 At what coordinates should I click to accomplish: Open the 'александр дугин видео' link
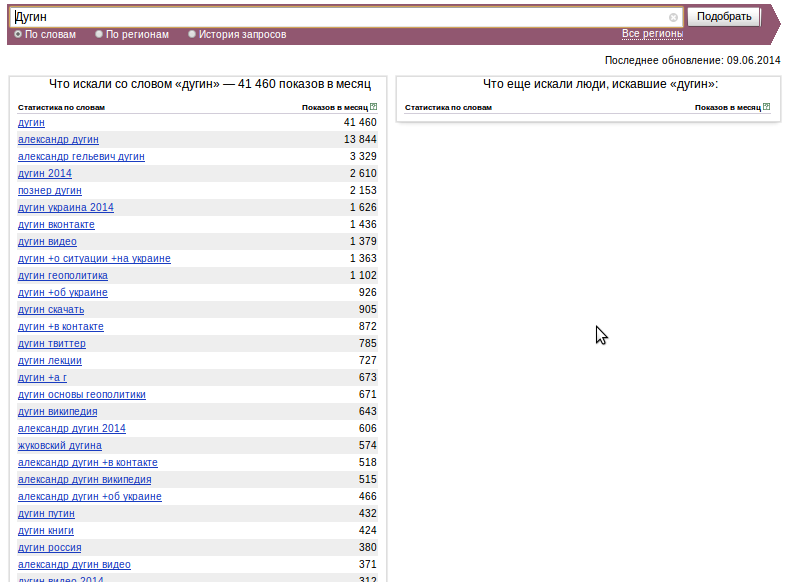click(x=74, y=564)
